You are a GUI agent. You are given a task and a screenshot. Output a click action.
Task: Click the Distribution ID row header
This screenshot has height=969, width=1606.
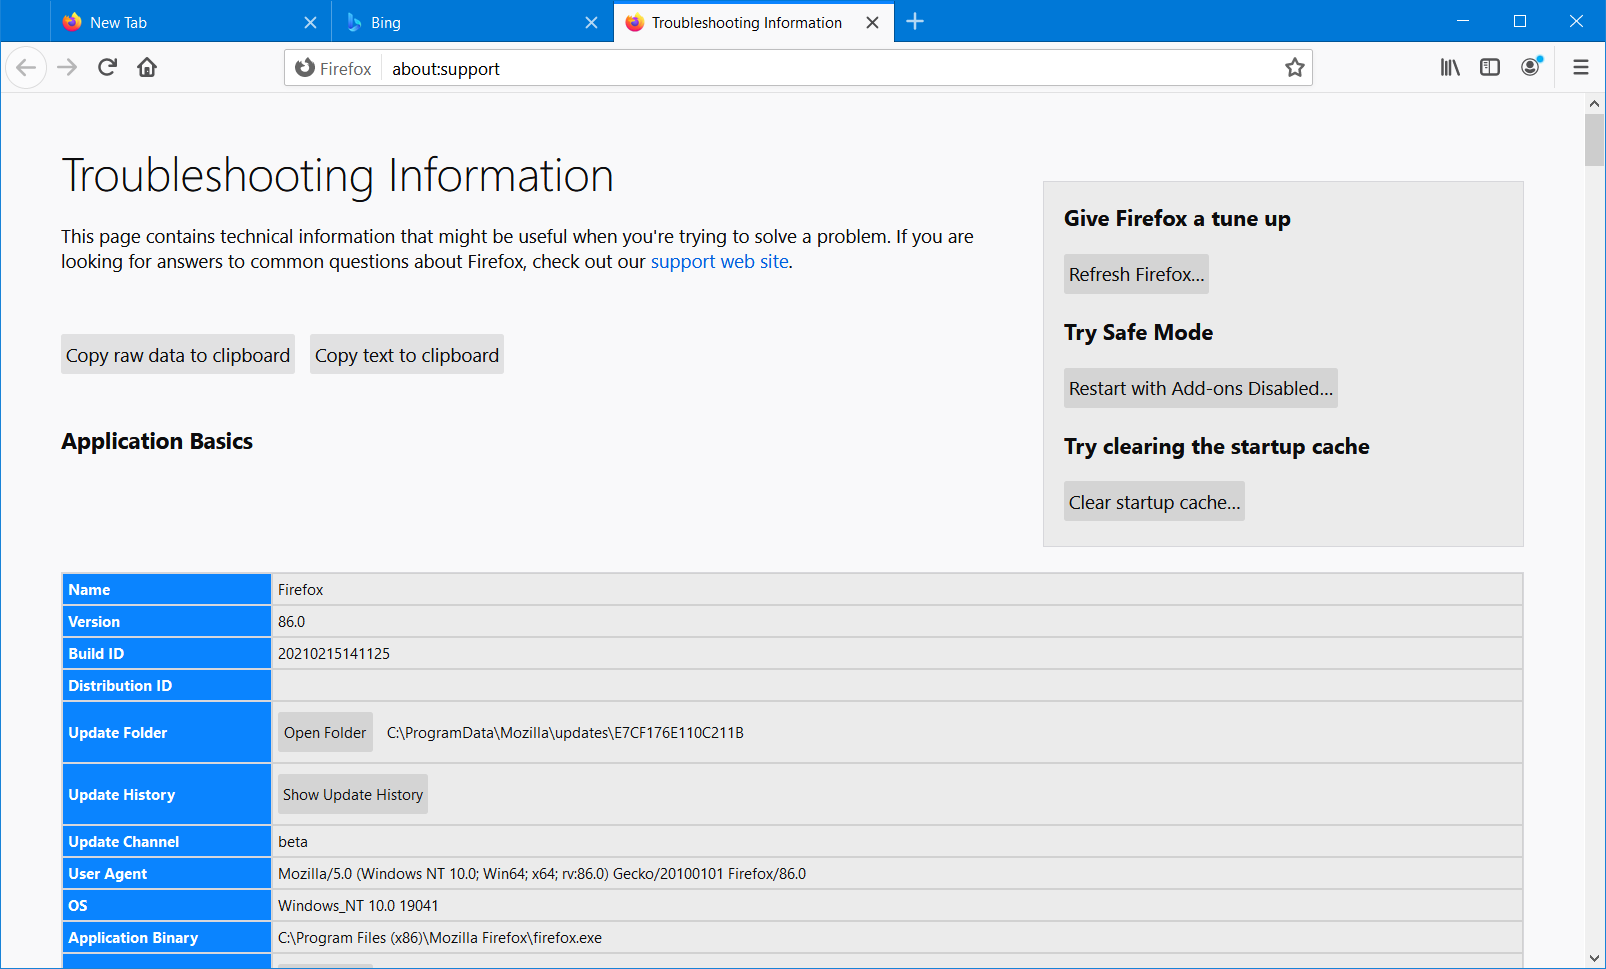coord(167,686)
